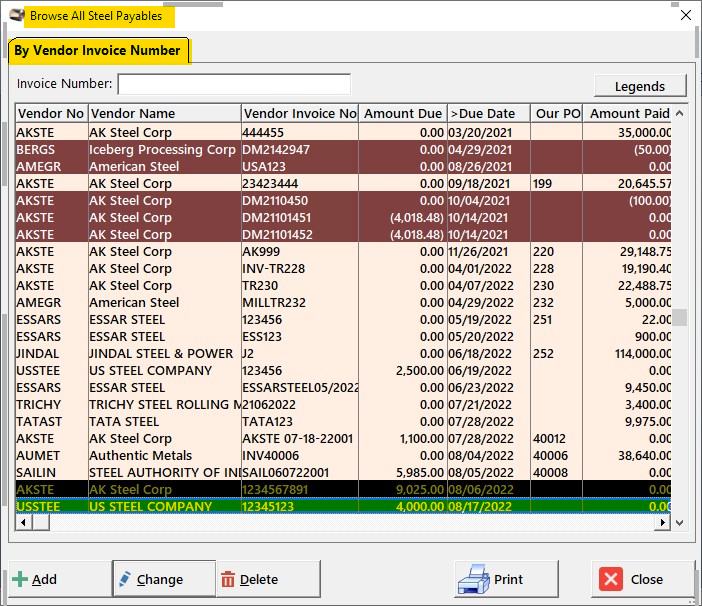This screenshot has width=702, height=606.
Task: Click due date 11/26/2021 cell
Action: point(488,252)
